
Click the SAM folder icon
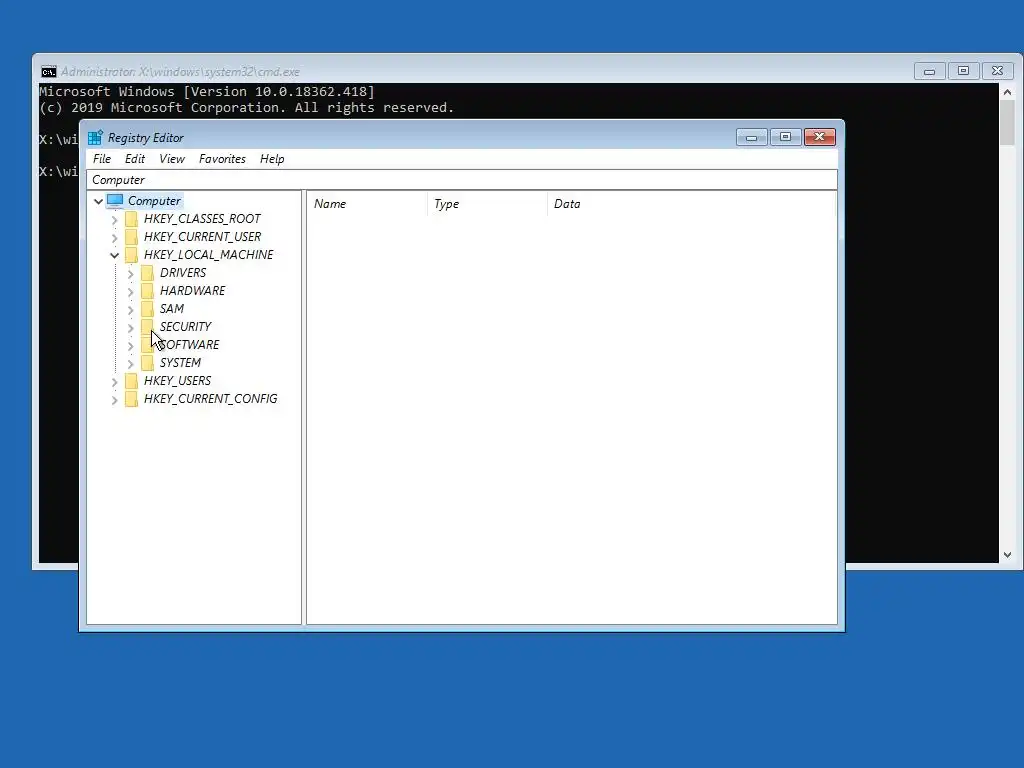(148, 308)
